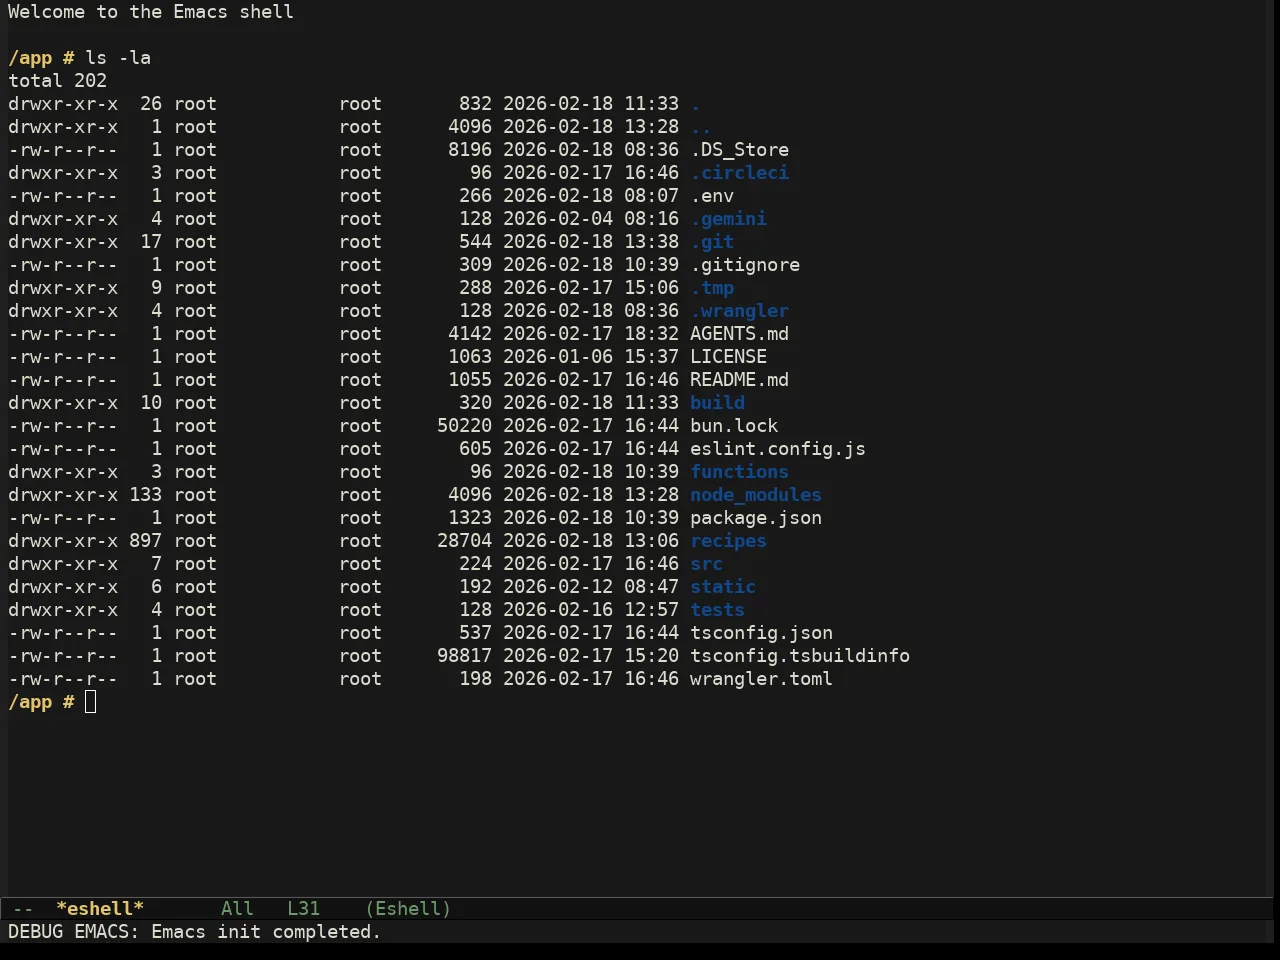Click the tests directory name
1280x960 pixels.
coord(717,609)
